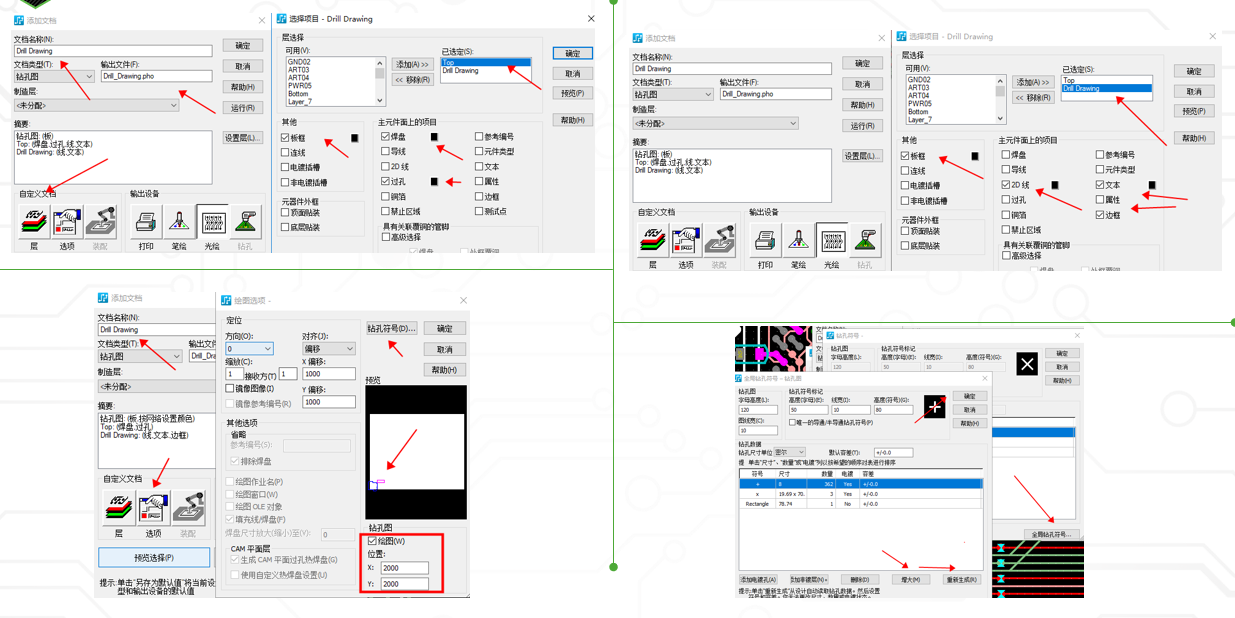This screenshot has width=1235, height=618.
Task: Toggle 文本 checkbox in upper-right Select Items dialog
Action: [1100, 185]
